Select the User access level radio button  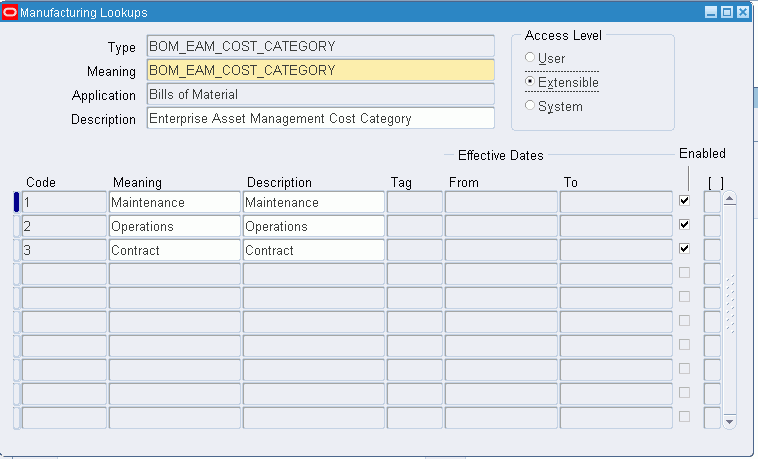point(530,58)
